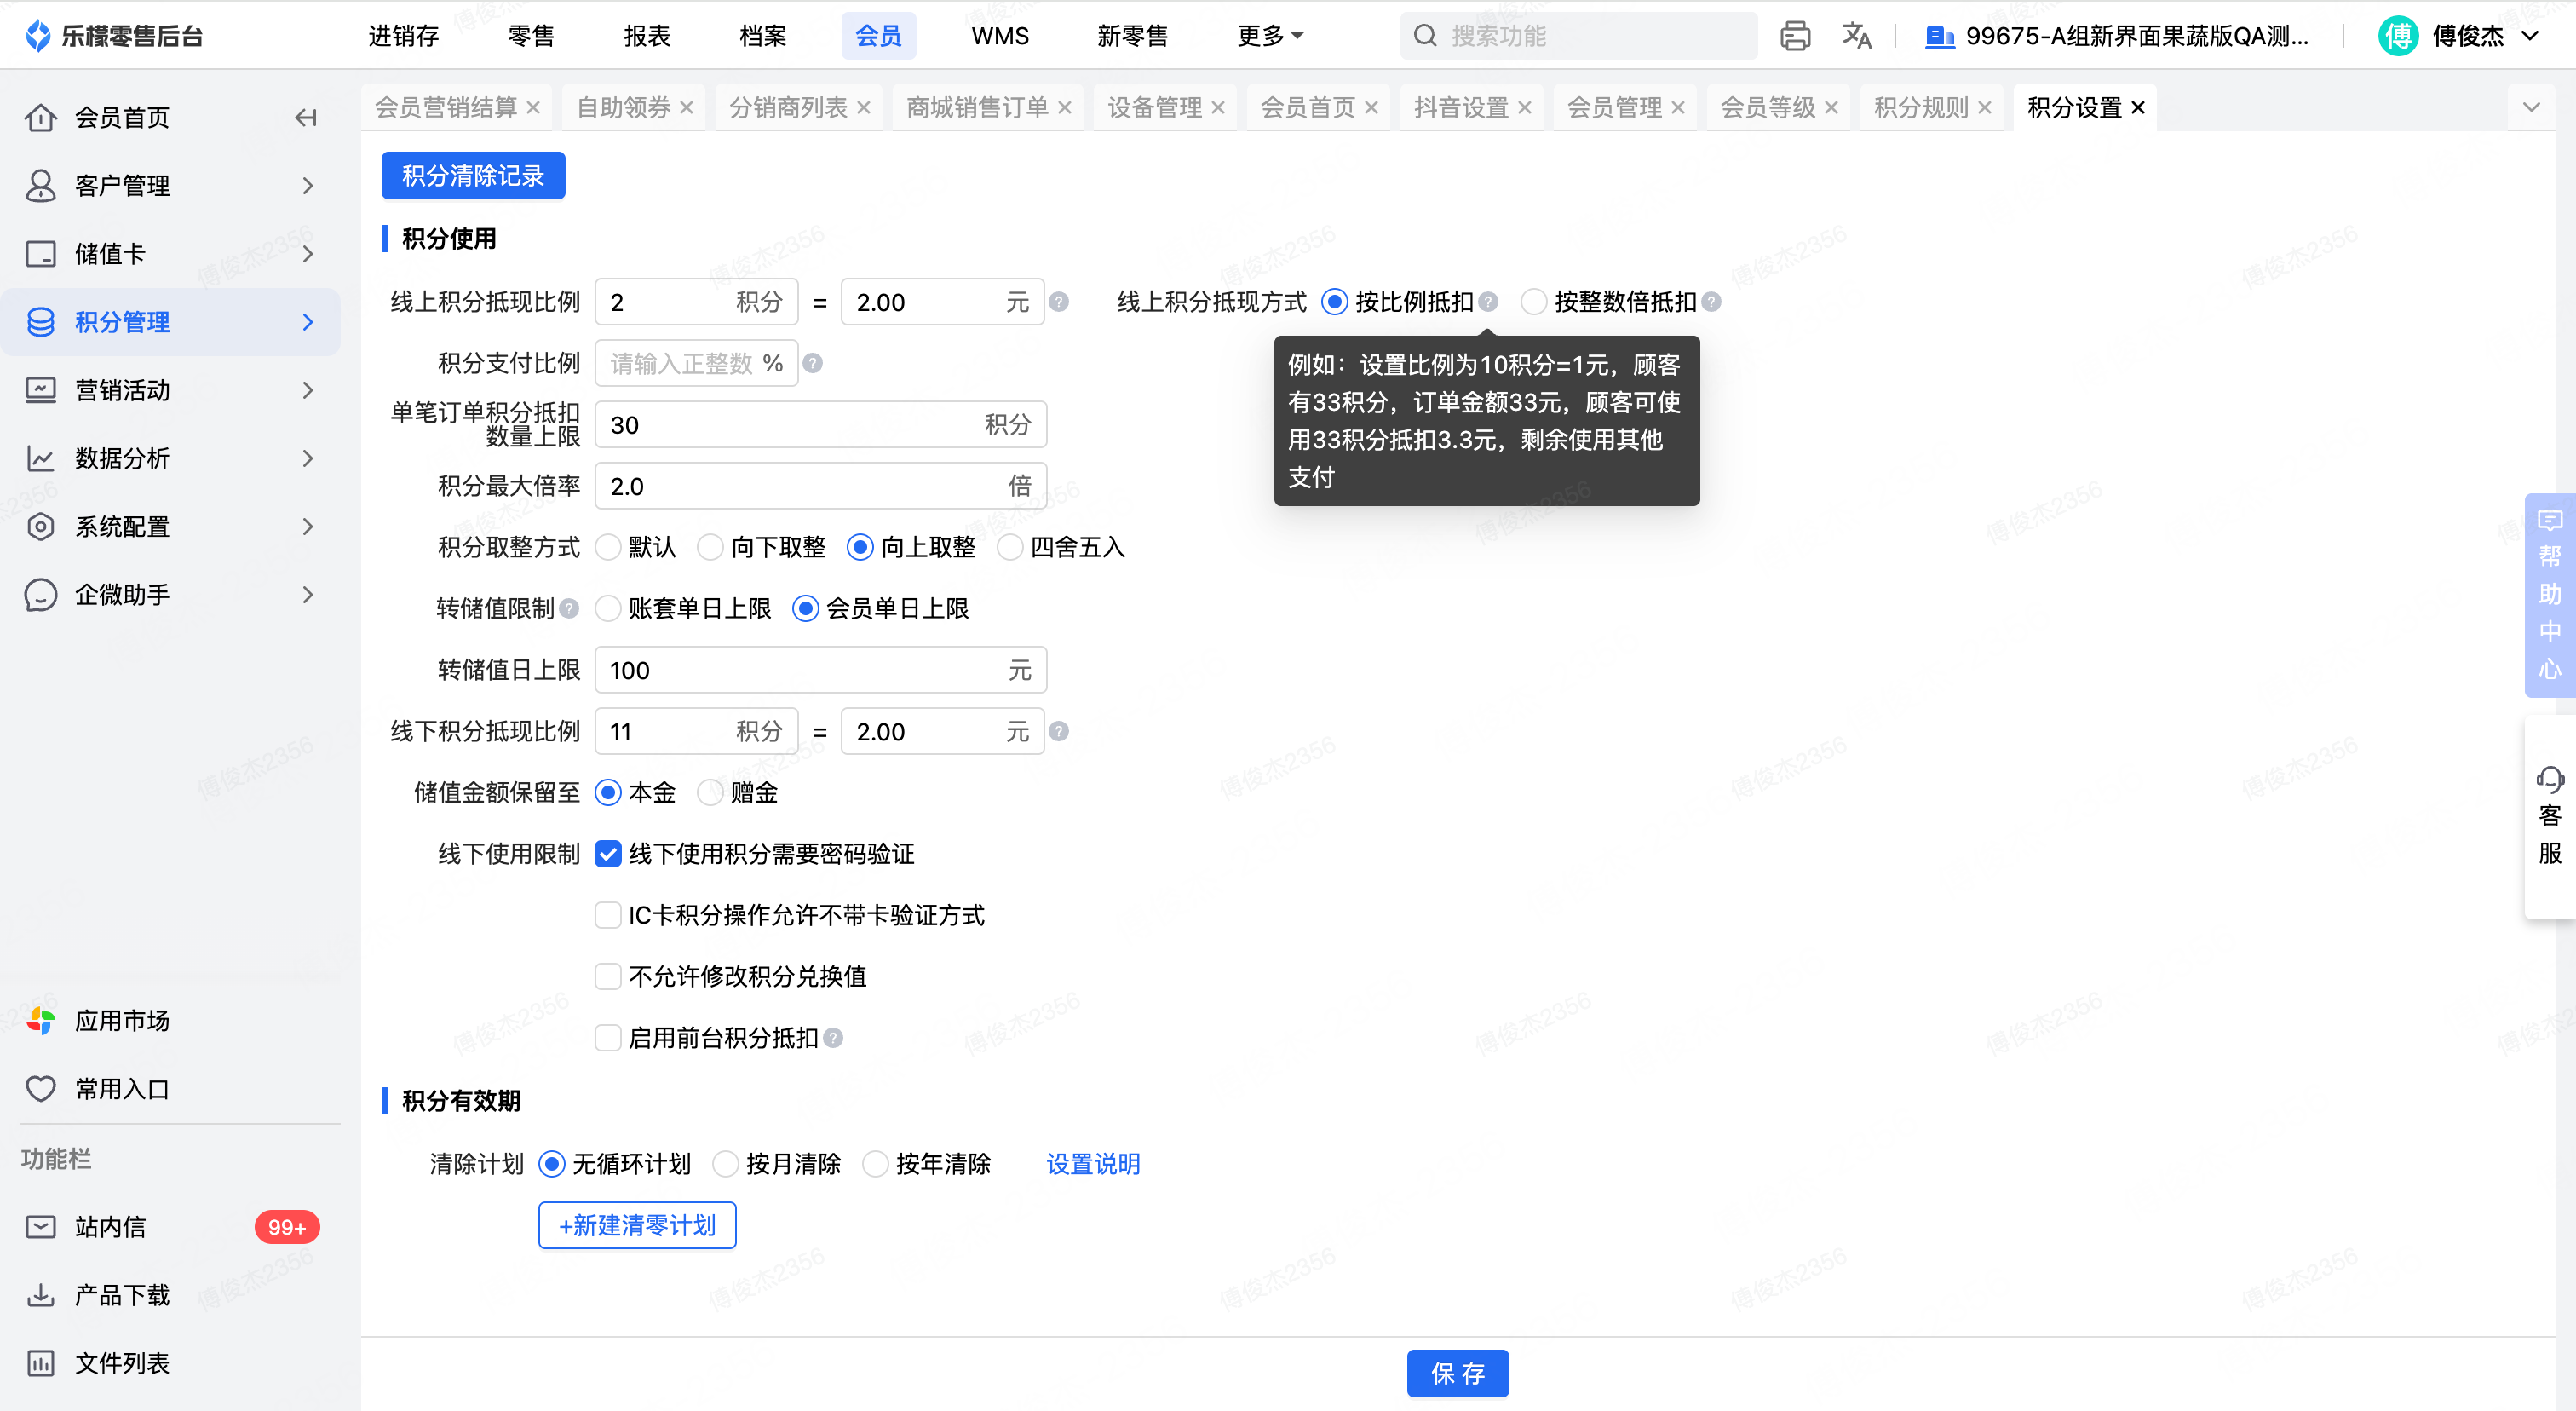Expand the 更多 top menu dropdown
The image size is (2576, 1411).
tap(1270, 36)
